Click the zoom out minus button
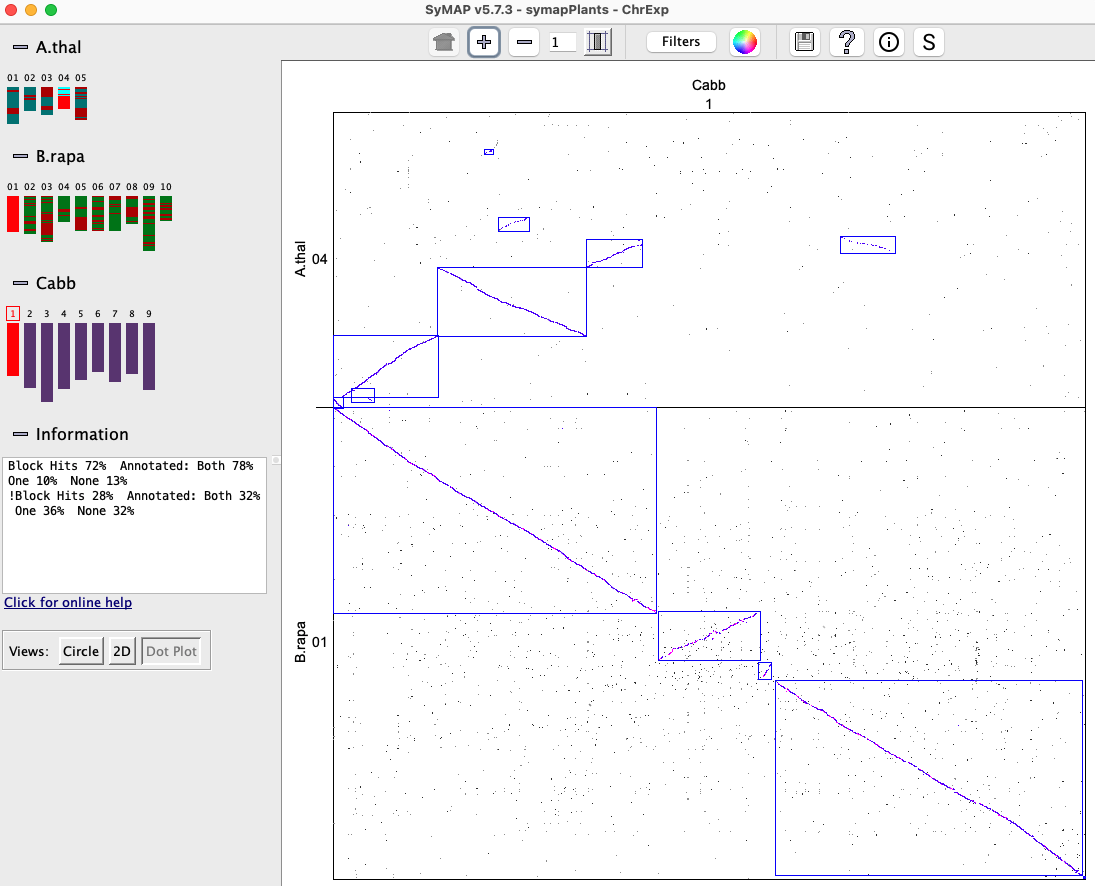The width and height of the screenshot is (1095, 886). (x=524, y=42)
